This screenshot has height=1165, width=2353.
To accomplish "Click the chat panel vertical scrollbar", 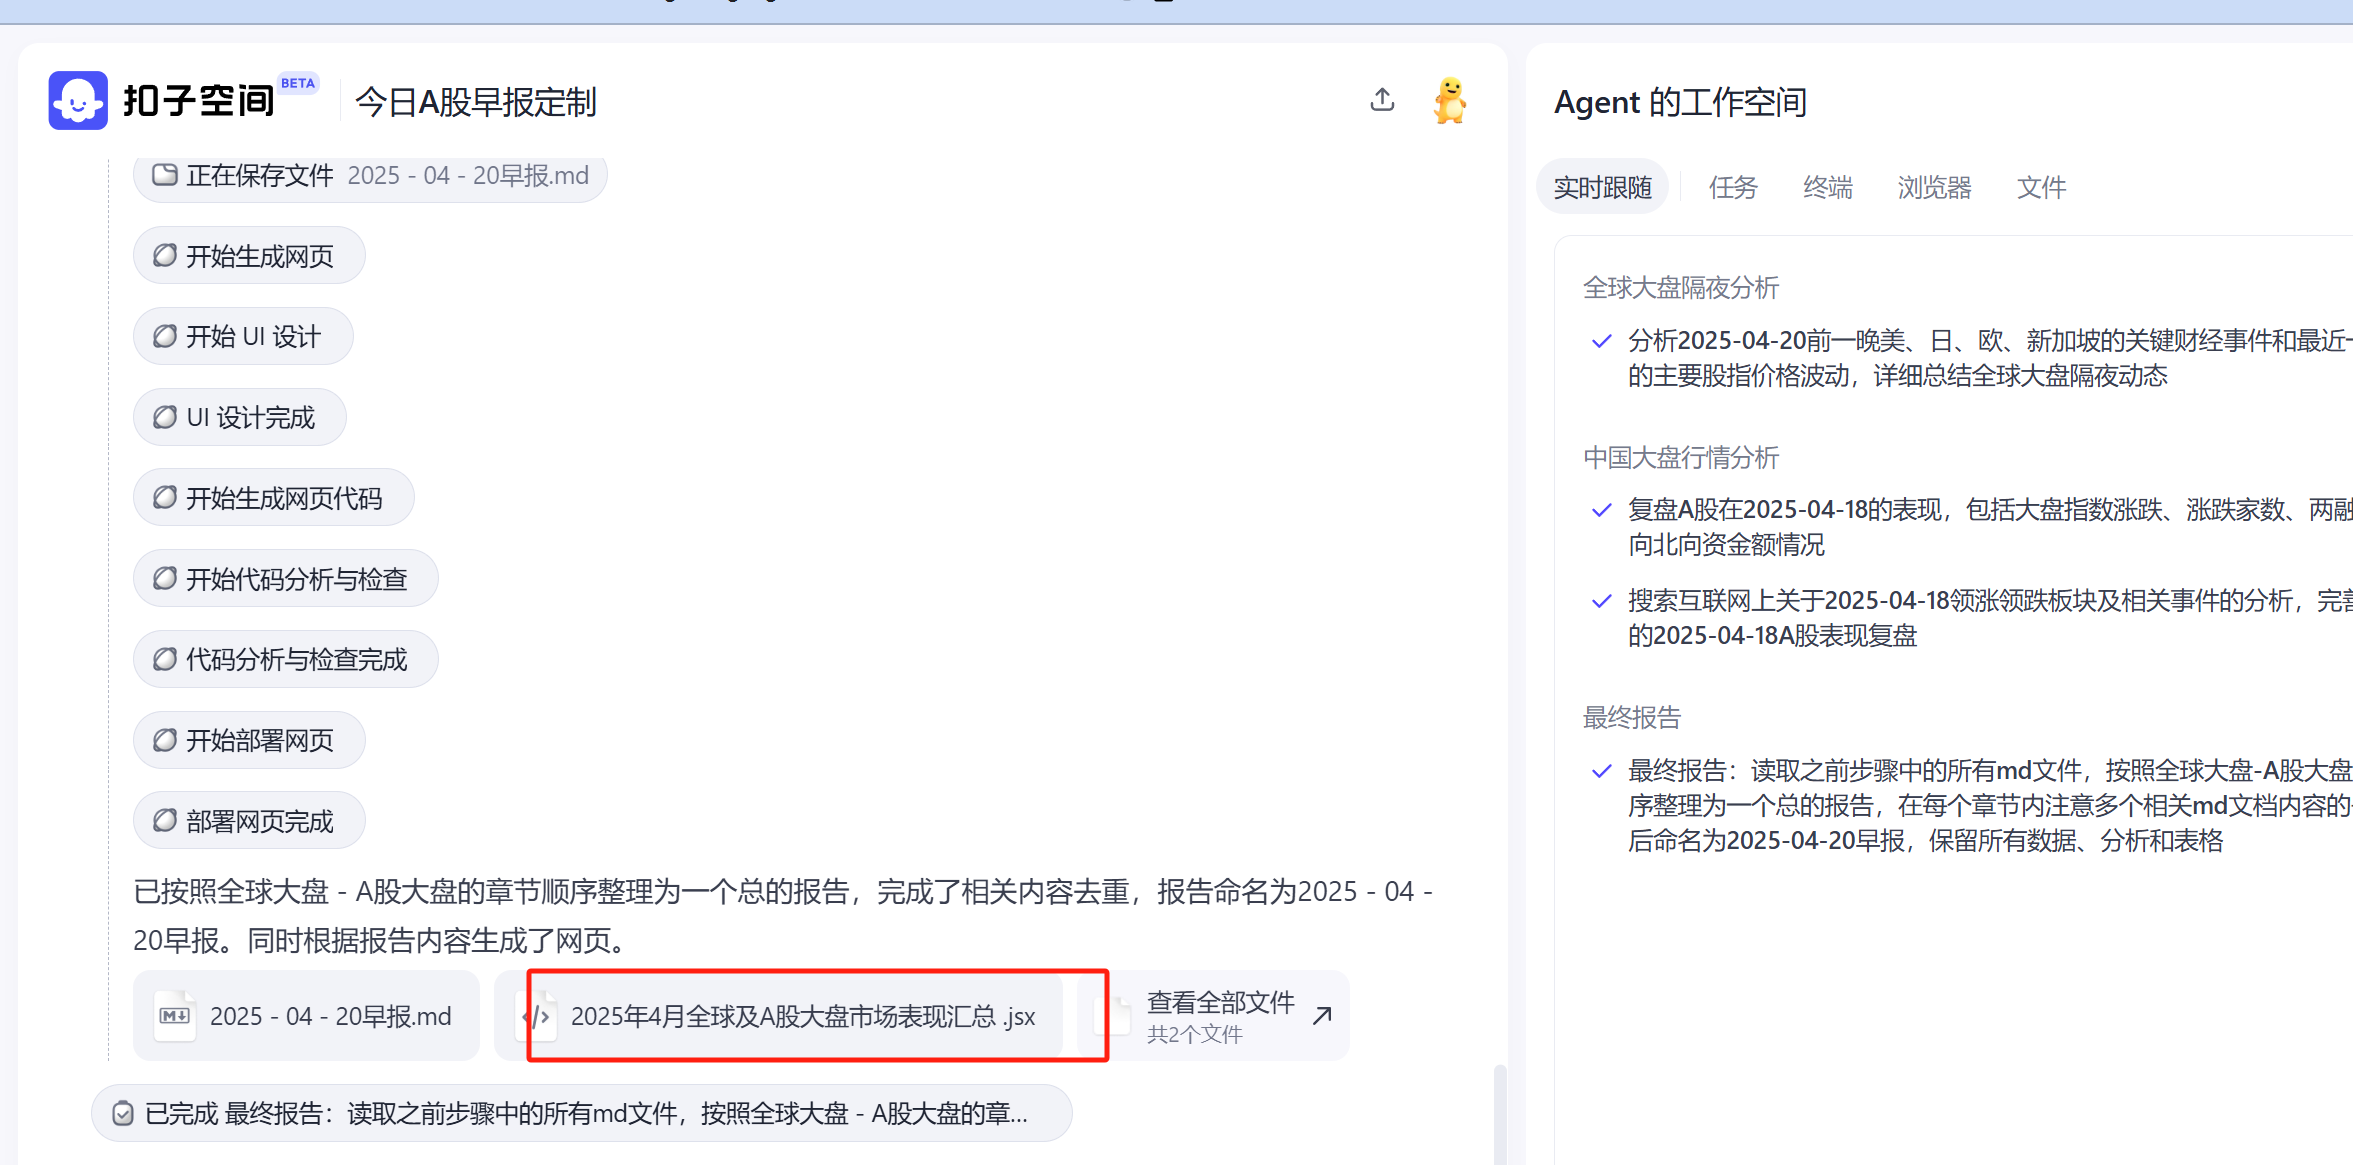I will [x=1499, y=1110].
